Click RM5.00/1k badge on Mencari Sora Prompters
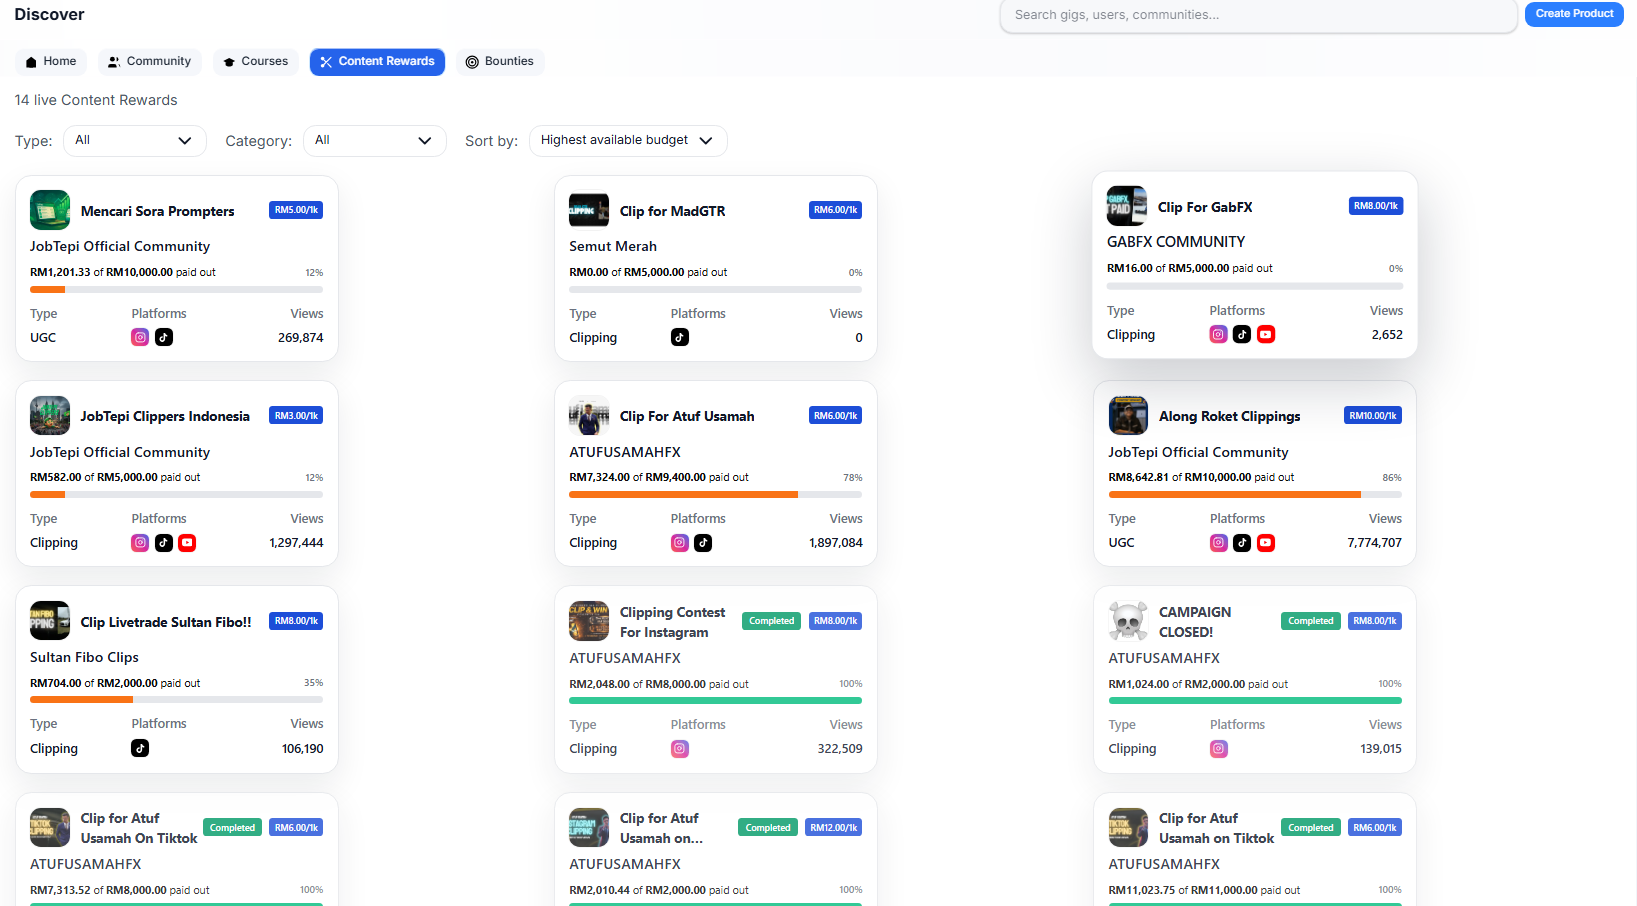This screenshot has width=1637, height=906. click(x=296, y=210)
